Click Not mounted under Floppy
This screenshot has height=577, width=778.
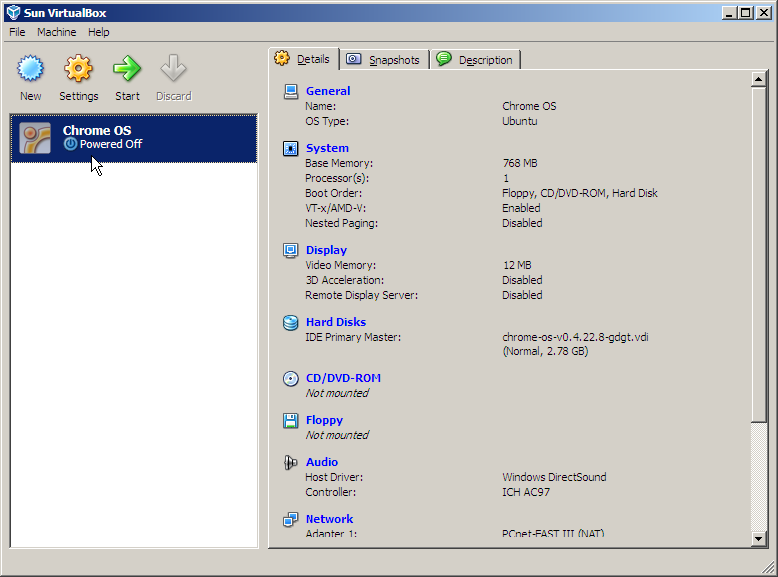tap(337, 435)
